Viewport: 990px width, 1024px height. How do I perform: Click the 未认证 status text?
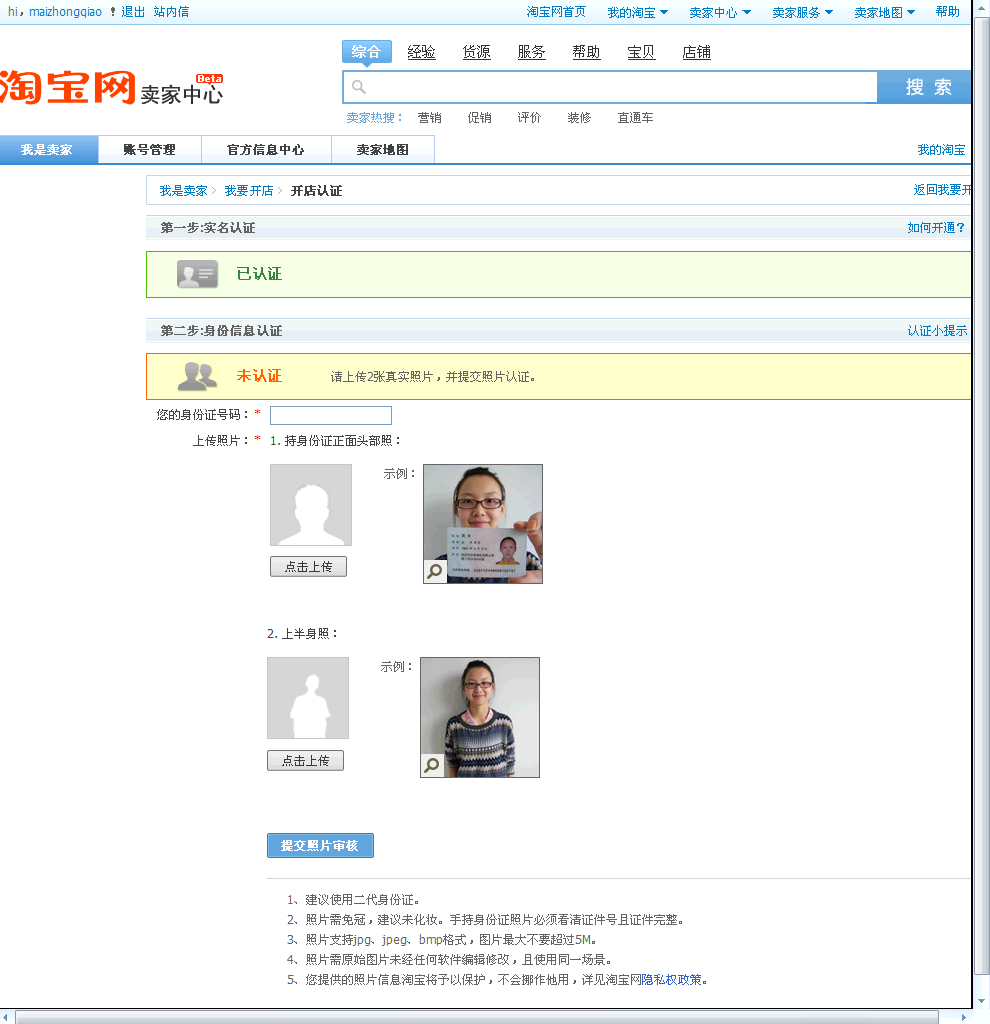tap(259, 376)
